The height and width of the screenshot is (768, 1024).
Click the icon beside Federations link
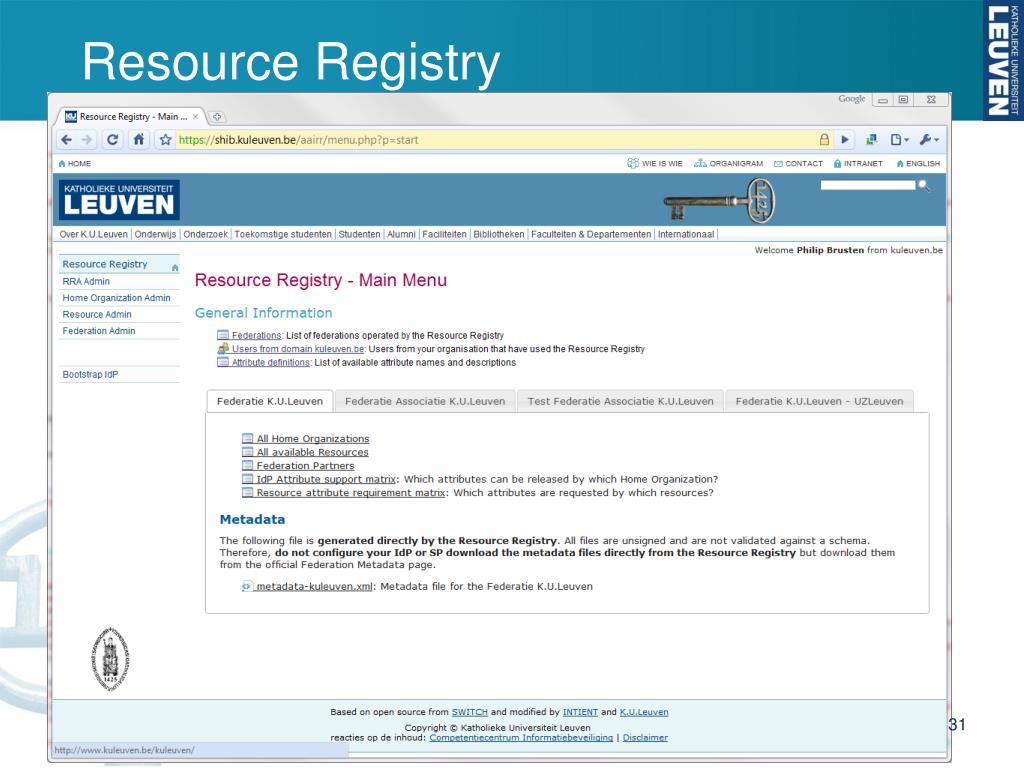pos(223,335)
